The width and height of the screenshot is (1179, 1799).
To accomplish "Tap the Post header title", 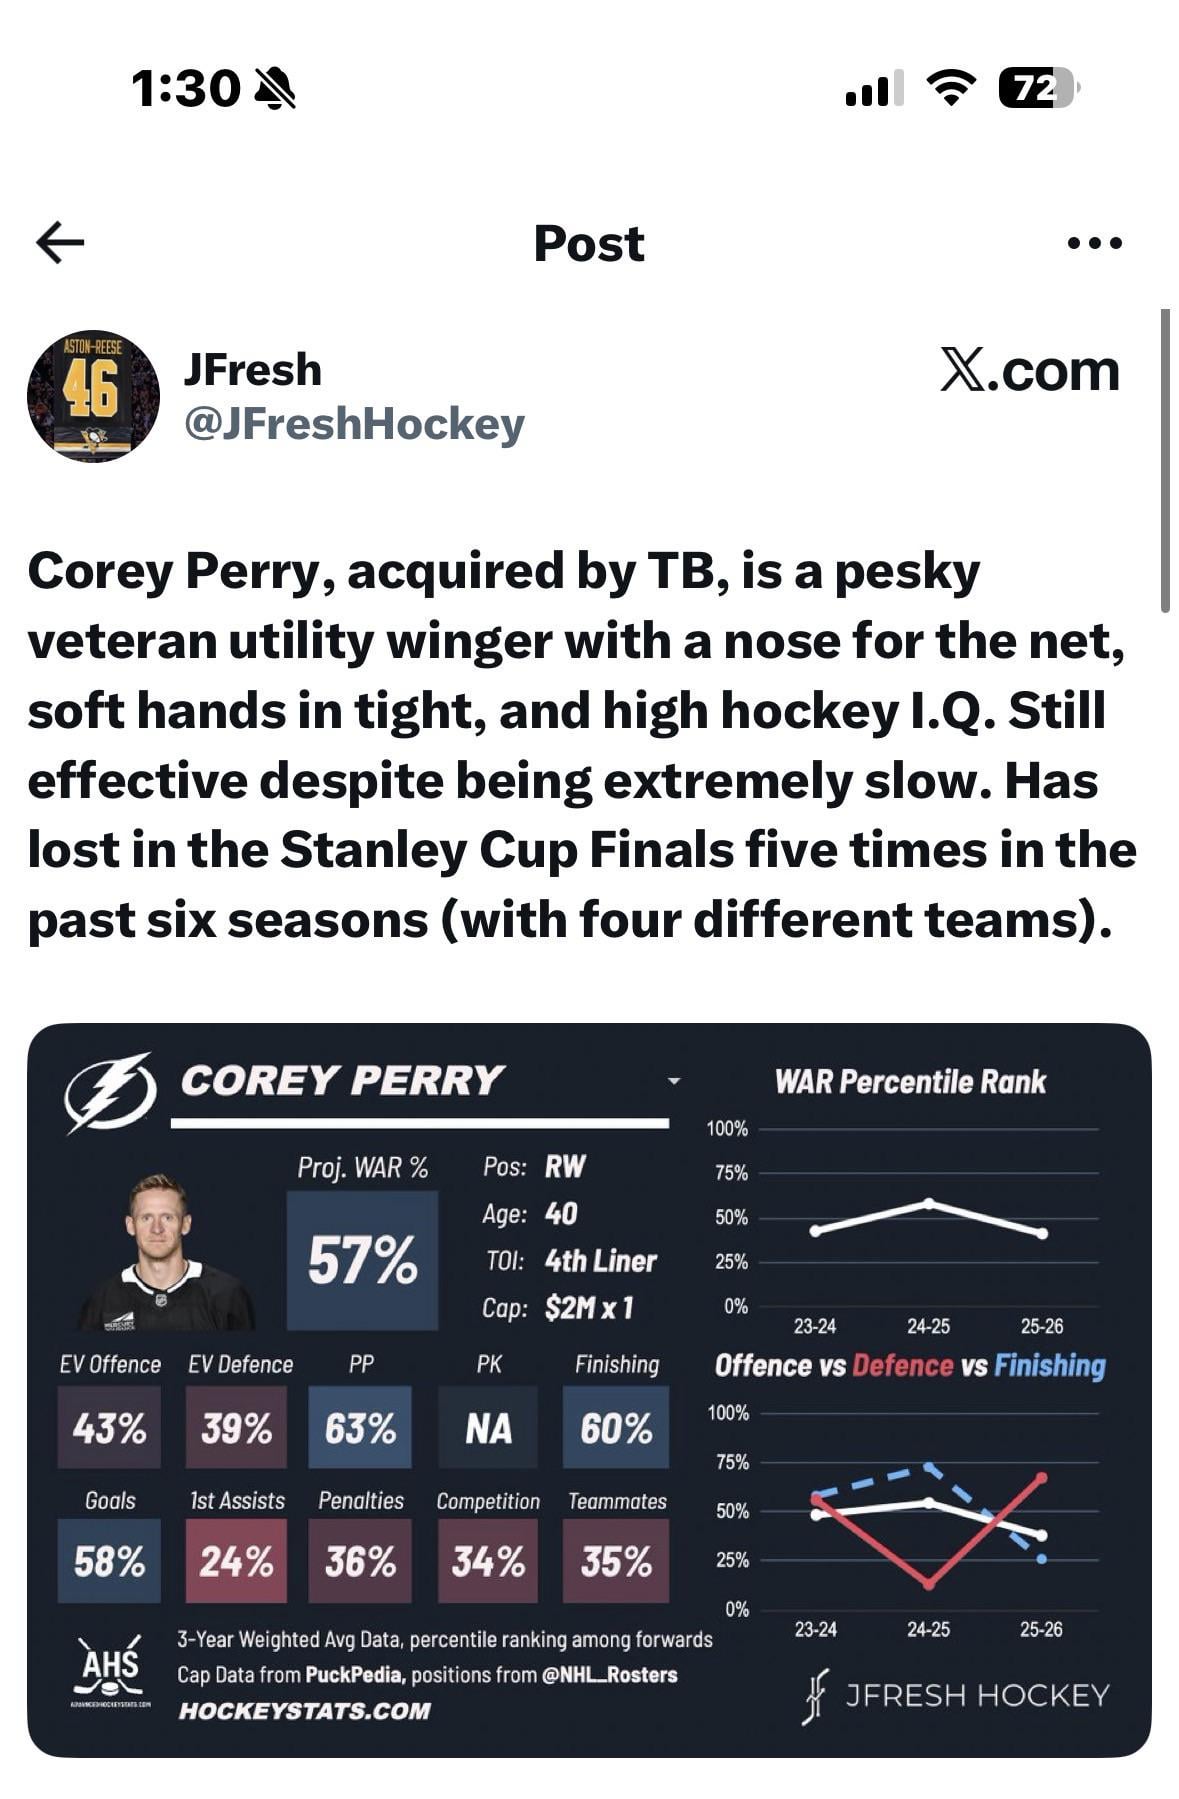I will click(589, 243).
